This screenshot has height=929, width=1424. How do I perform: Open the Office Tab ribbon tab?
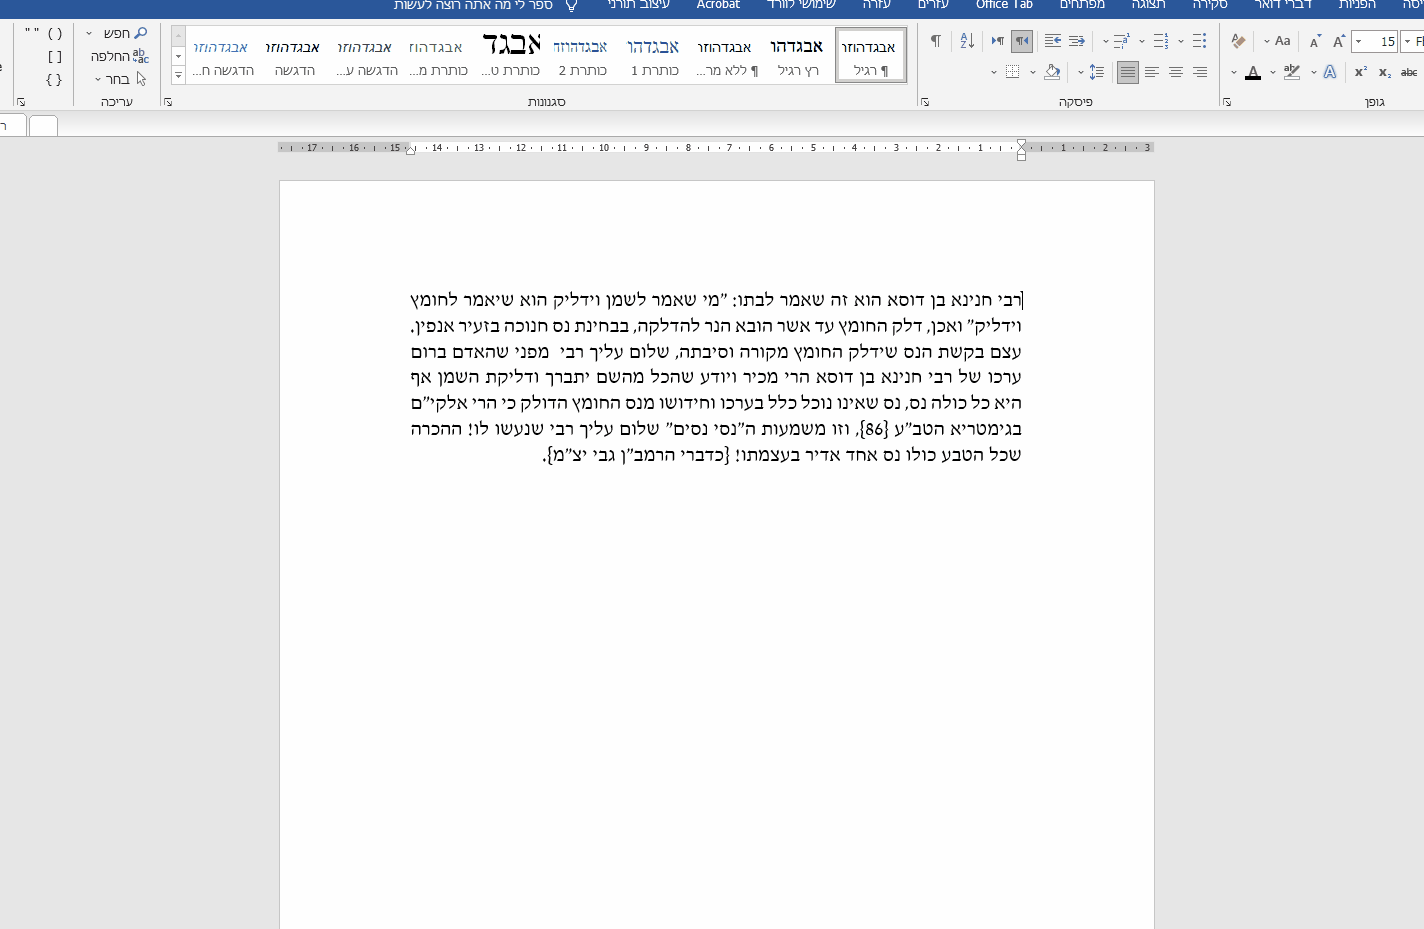1003,5
